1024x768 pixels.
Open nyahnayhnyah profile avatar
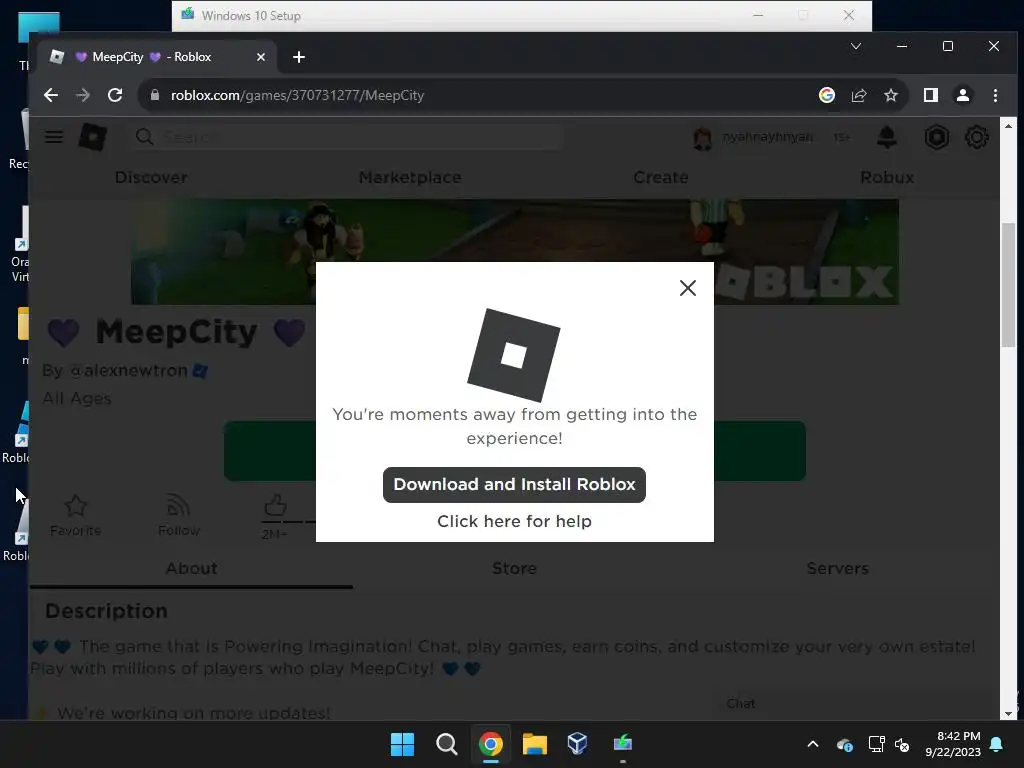tap(703, 138)
